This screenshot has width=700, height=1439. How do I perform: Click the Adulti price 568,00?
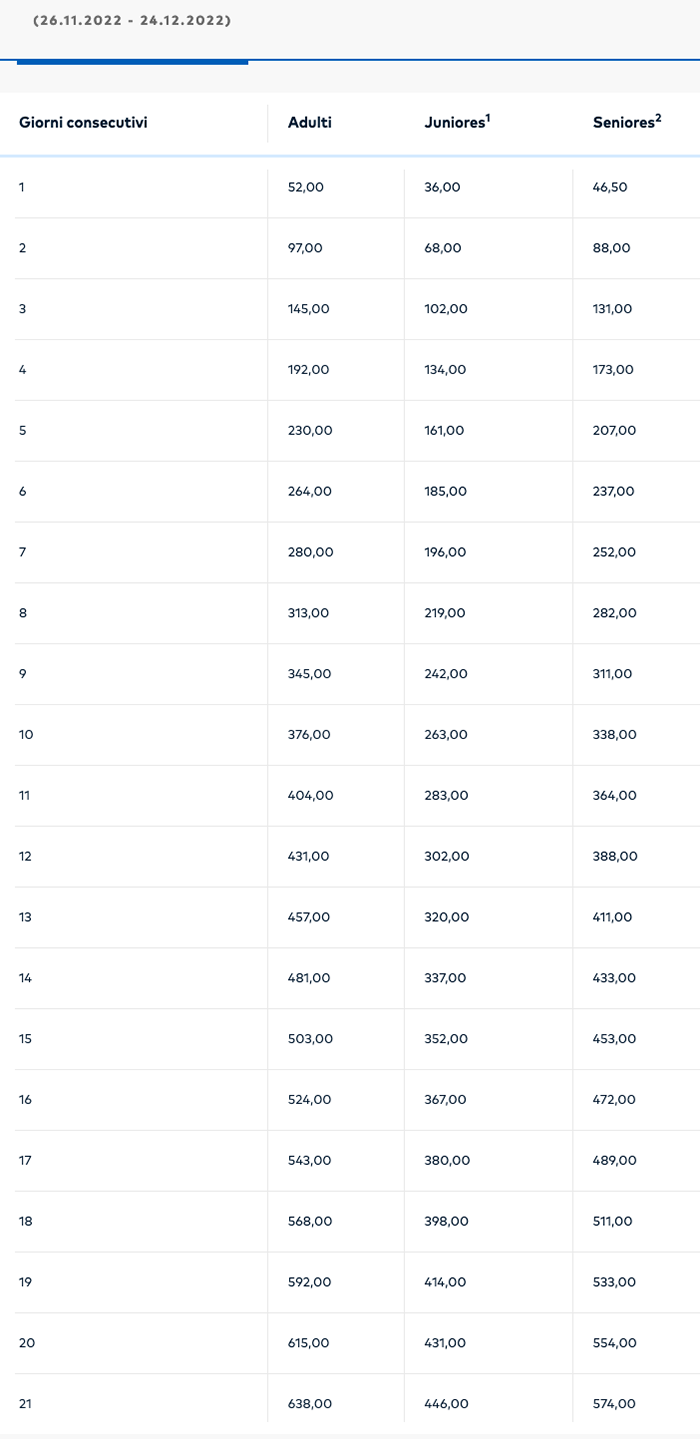click(x=309, y=1222)
